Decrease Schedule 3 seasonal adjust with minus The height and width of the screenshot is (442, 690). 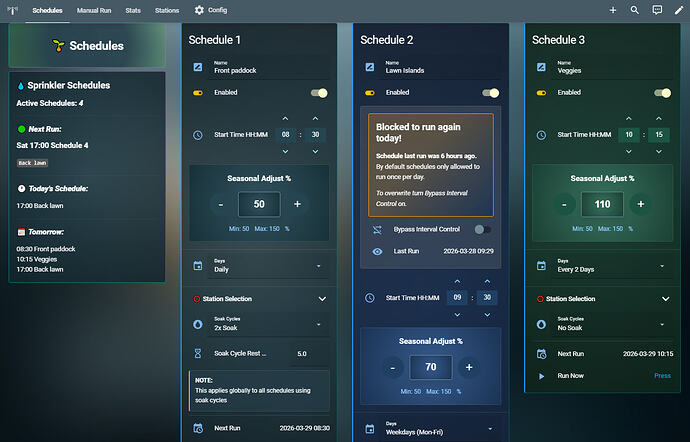(564, 204)
